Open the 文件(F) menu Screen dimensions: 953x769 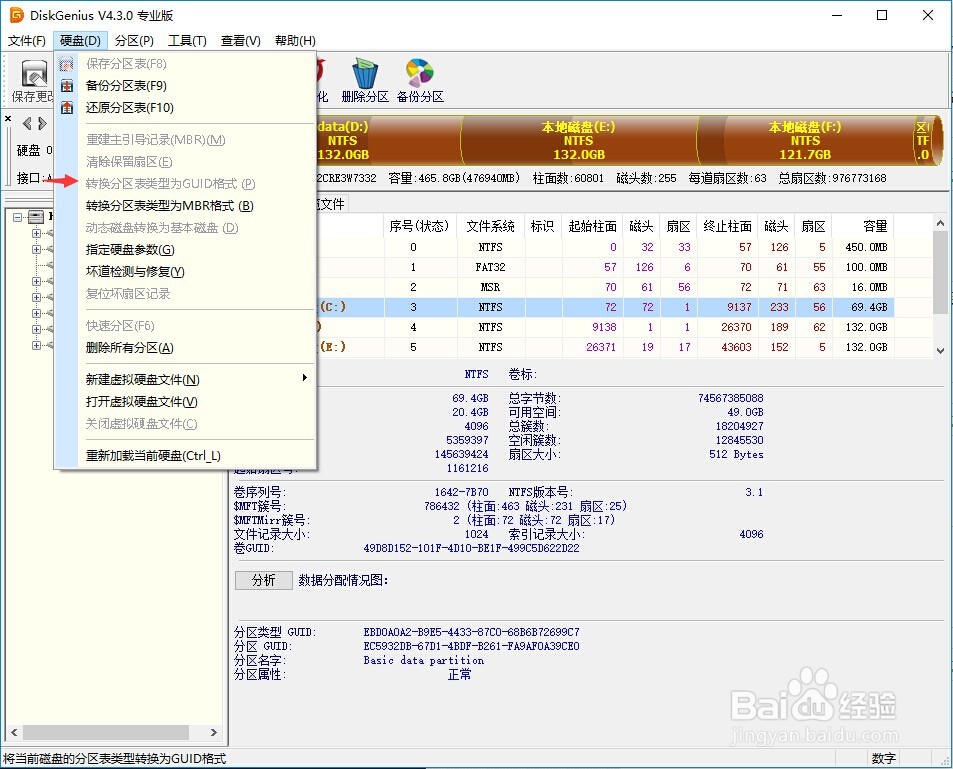27,41
